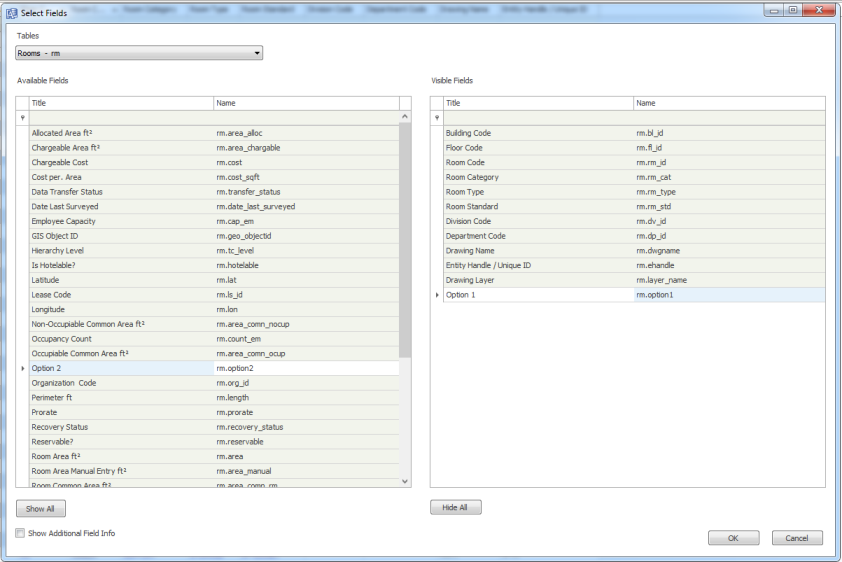Confirm the selection with OK

[x=733, y=538]
